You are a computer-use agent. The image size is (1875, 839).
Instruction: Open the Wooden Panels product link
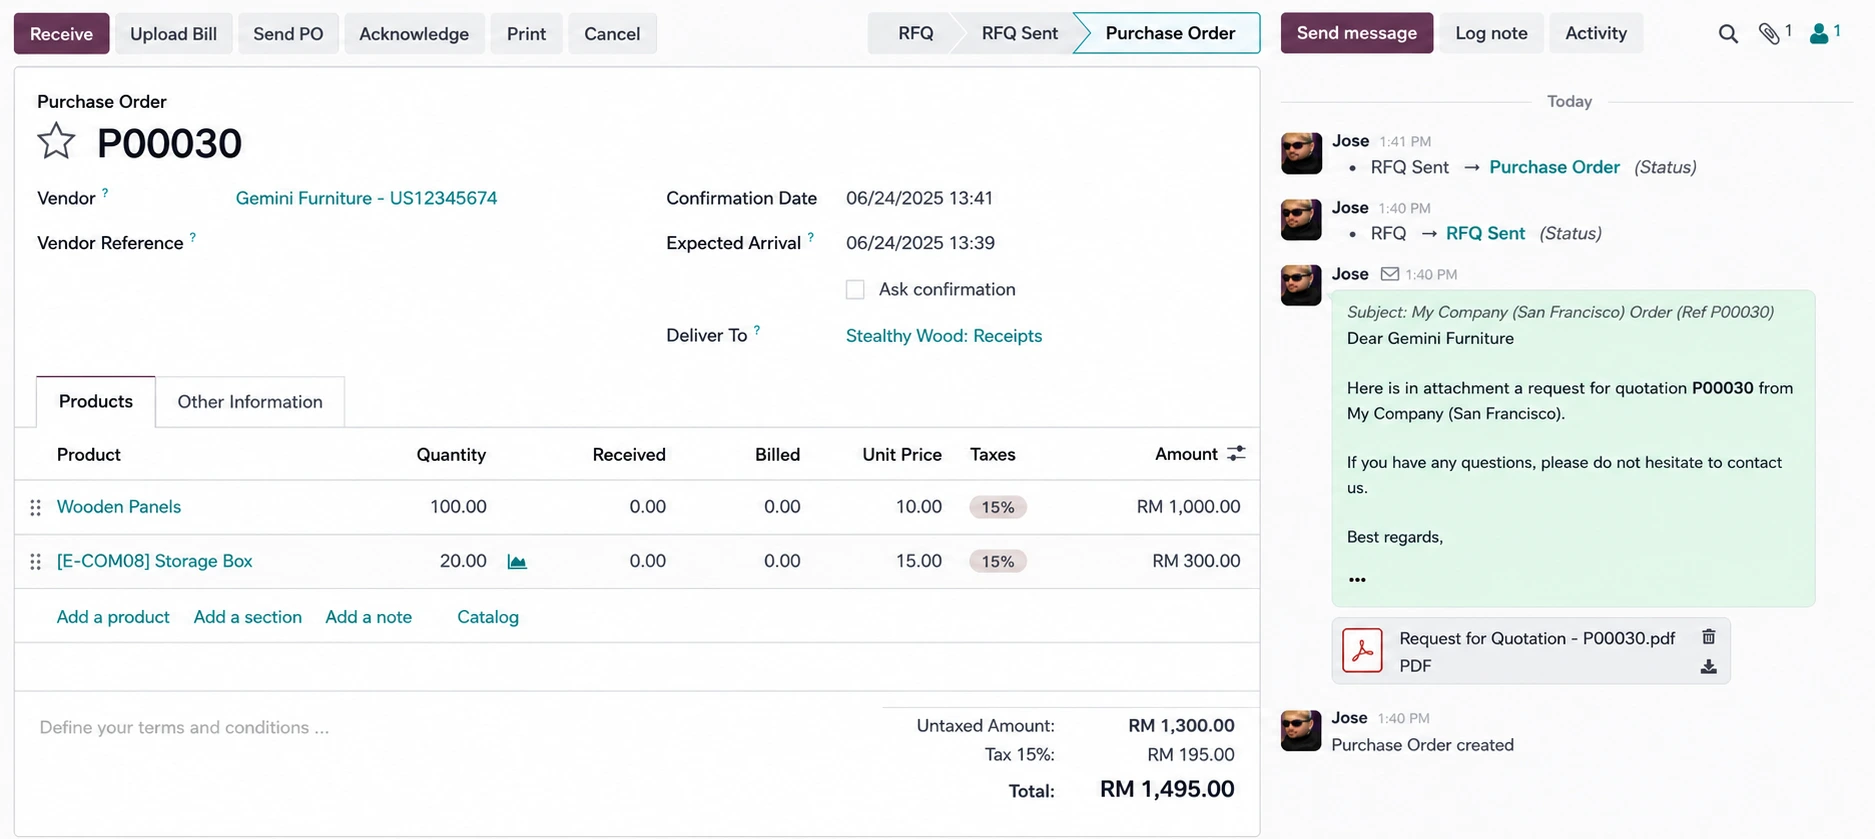pos(119,507)
